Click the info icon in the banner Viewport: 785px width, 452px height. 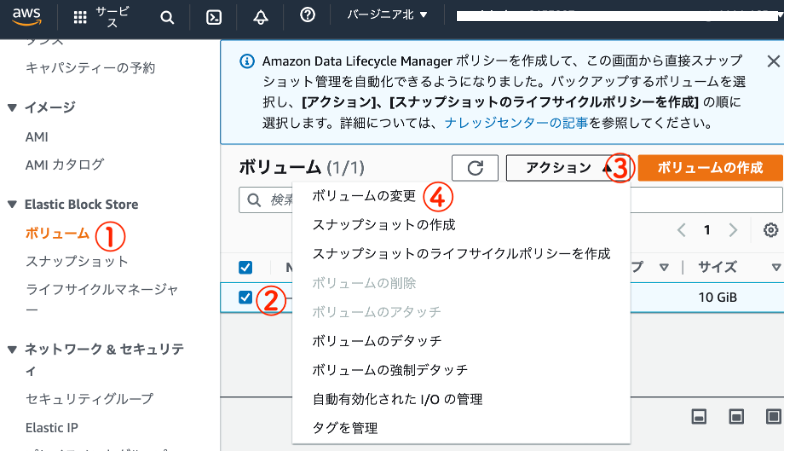click(x=247, y=62)
